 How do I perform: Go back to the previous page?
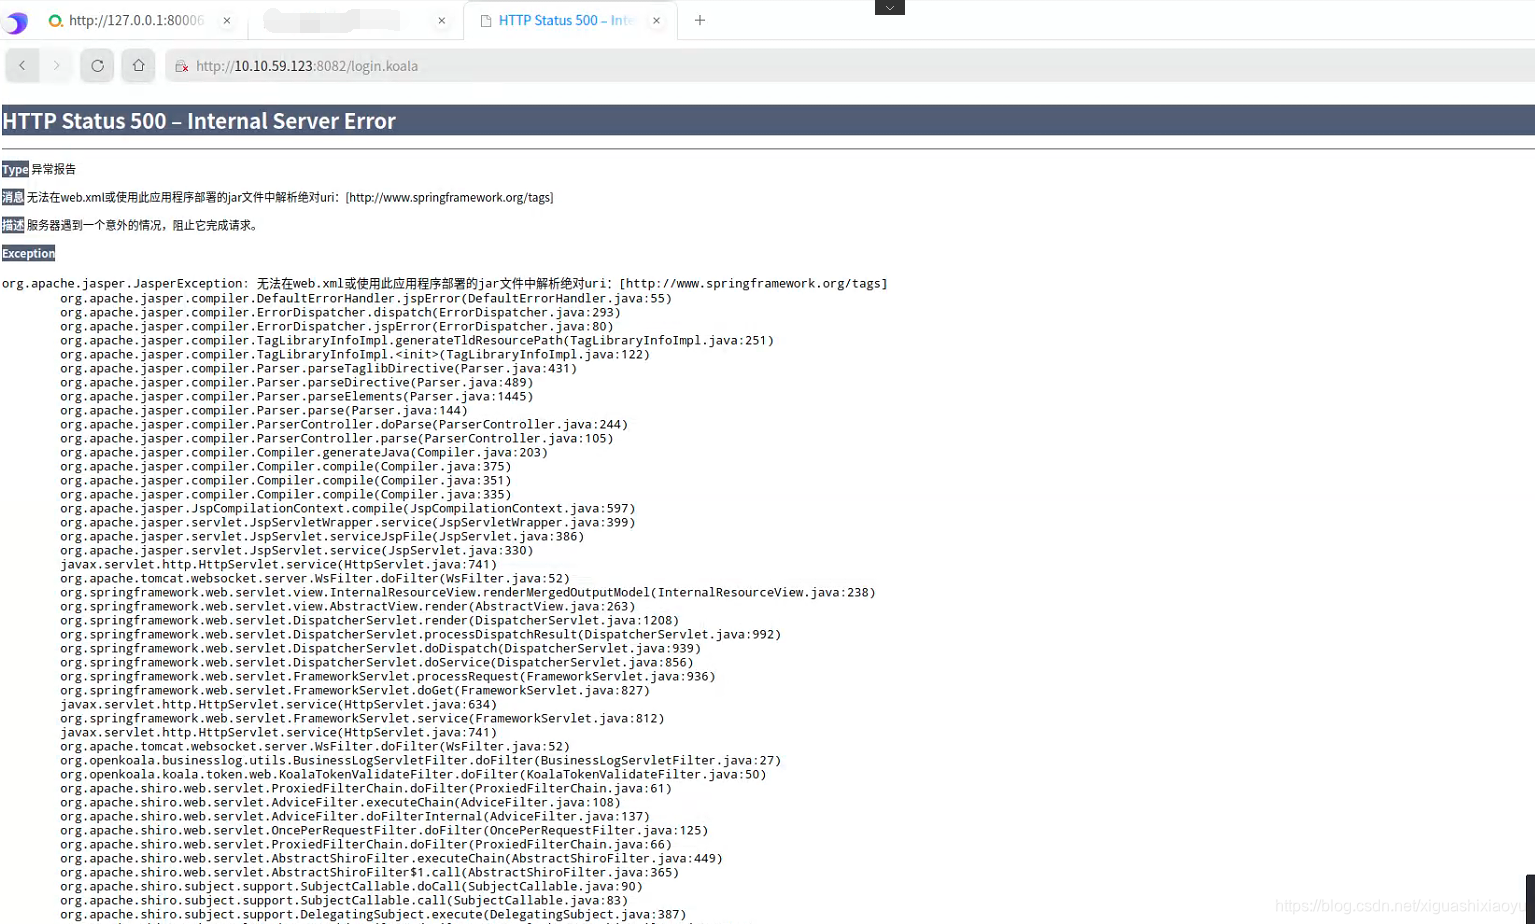[x=22, y=66]
